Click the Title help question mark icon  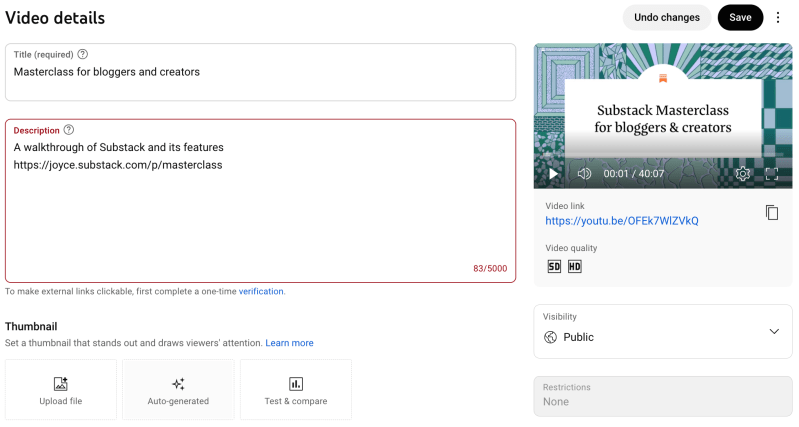point(83,54)
